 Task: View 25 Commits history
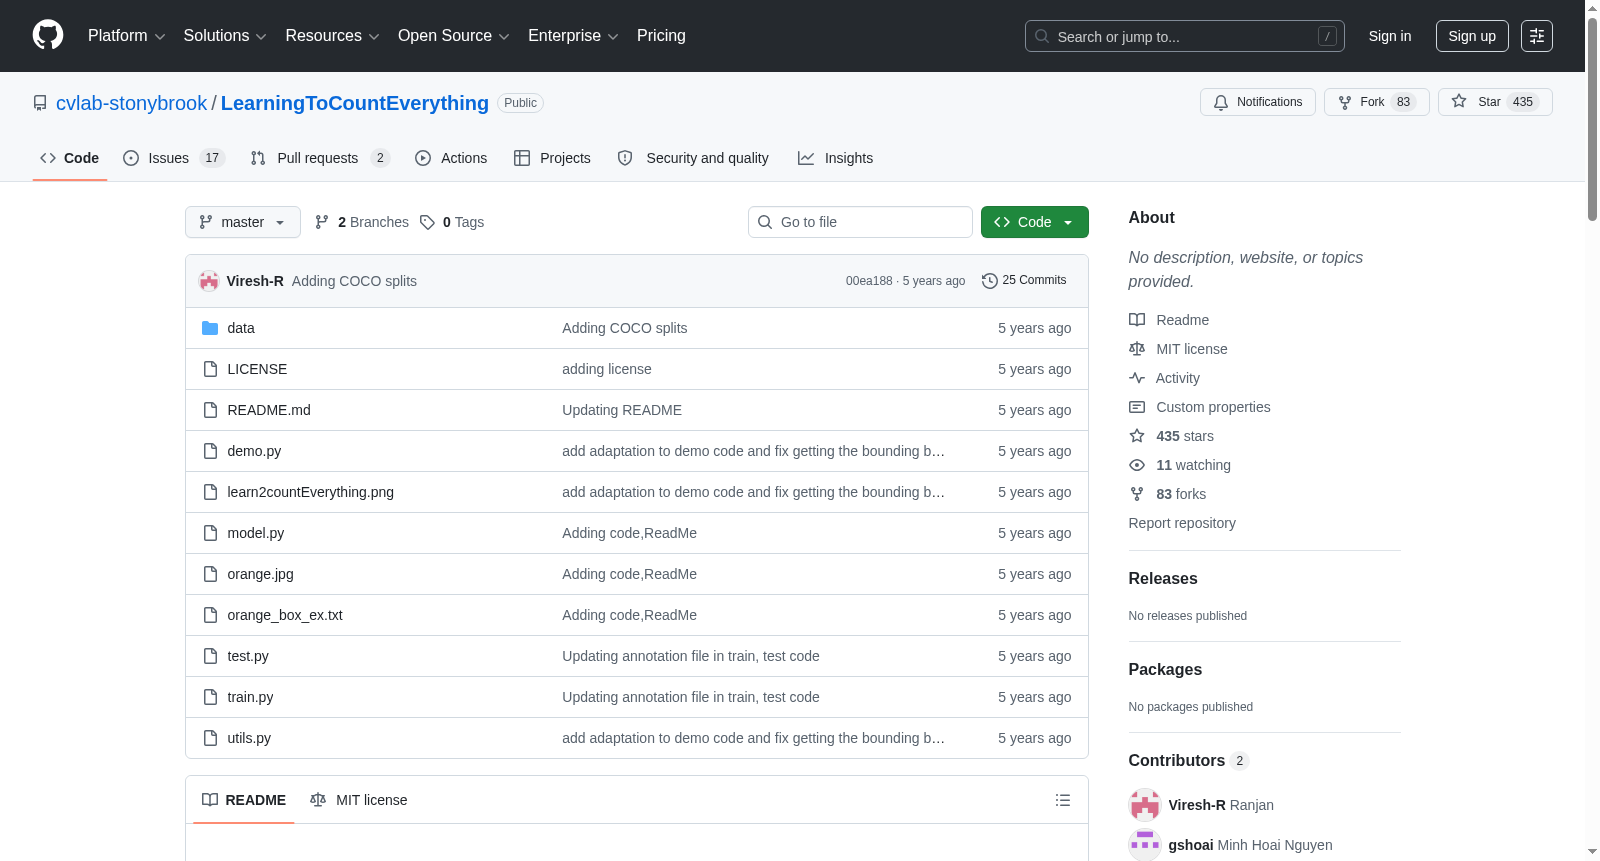pyautogui.click(x=1024, y=281)
